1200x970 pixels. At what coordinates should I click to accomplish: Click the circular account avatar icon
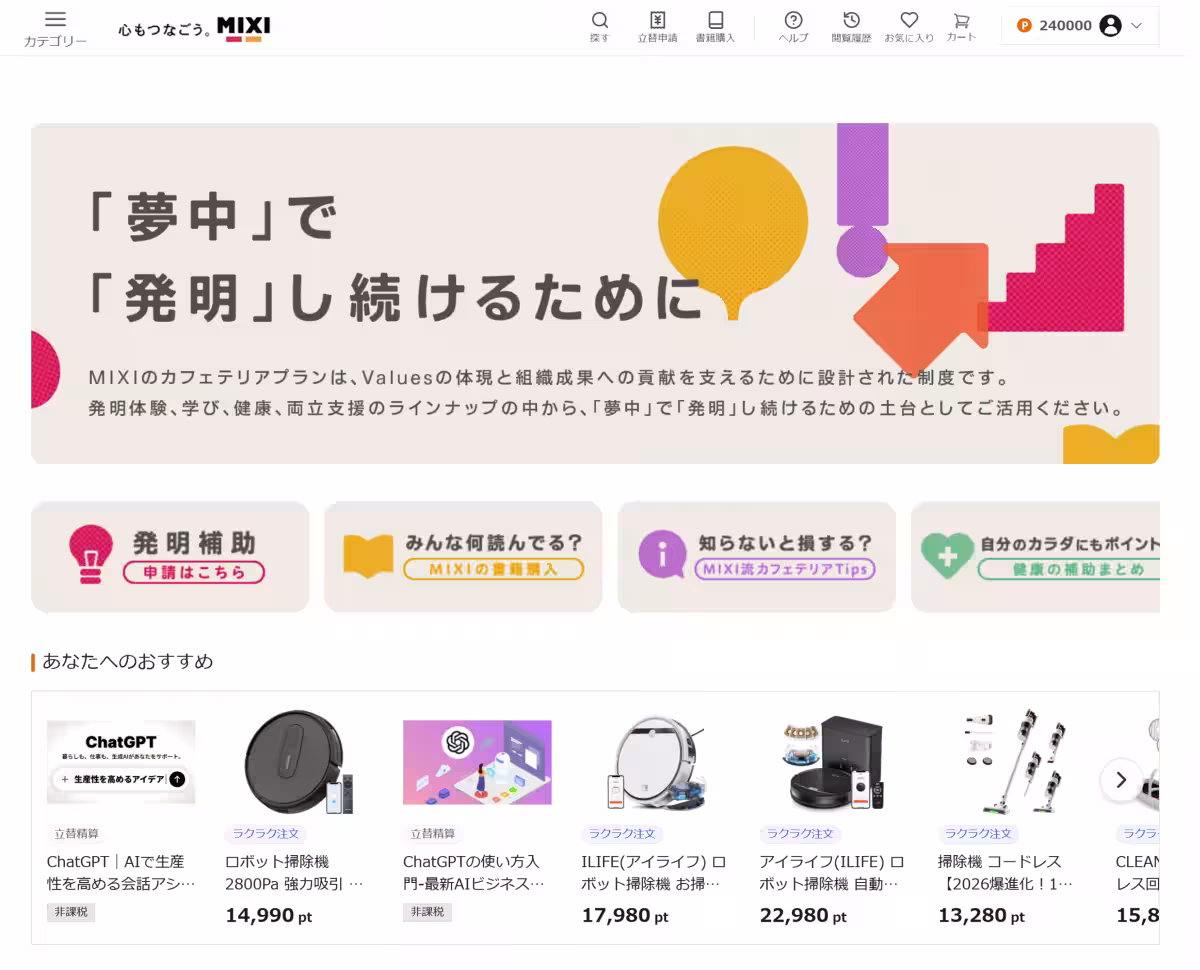(x=1110, y=27)
